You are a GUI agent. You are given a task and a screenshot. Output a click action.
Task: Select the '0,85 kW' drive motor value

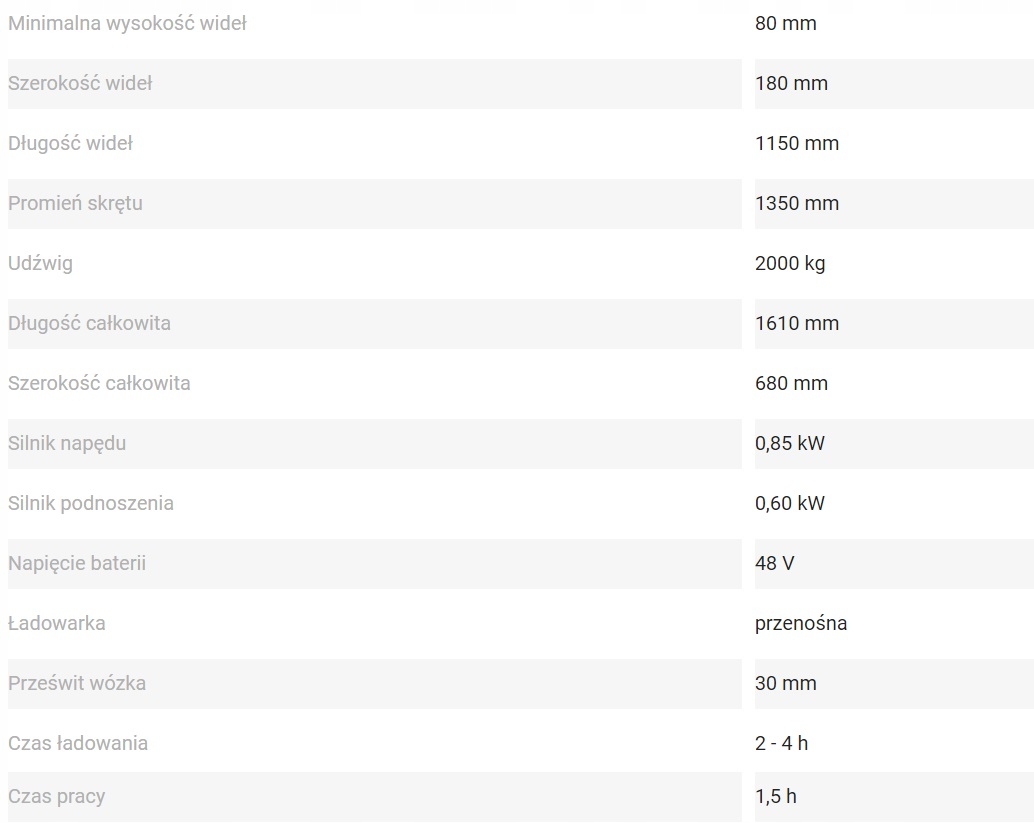(x=790, y=443)
